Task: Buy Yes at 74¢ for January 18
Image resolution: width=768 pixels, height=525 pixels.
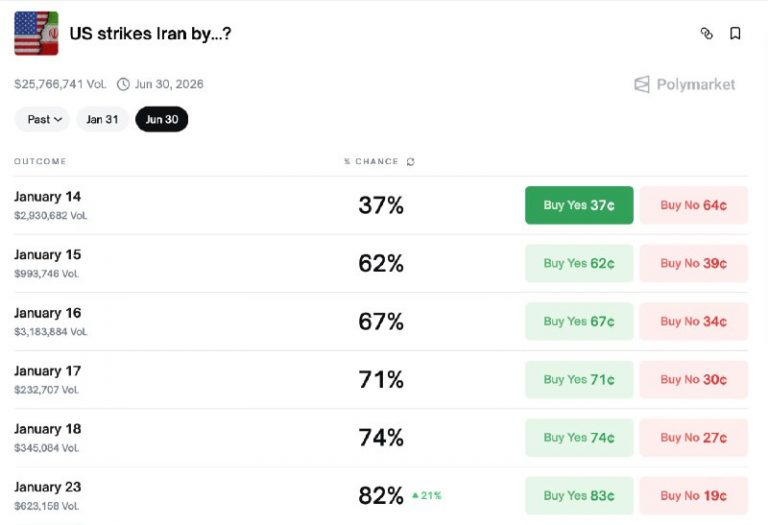Action: (579, 437)
